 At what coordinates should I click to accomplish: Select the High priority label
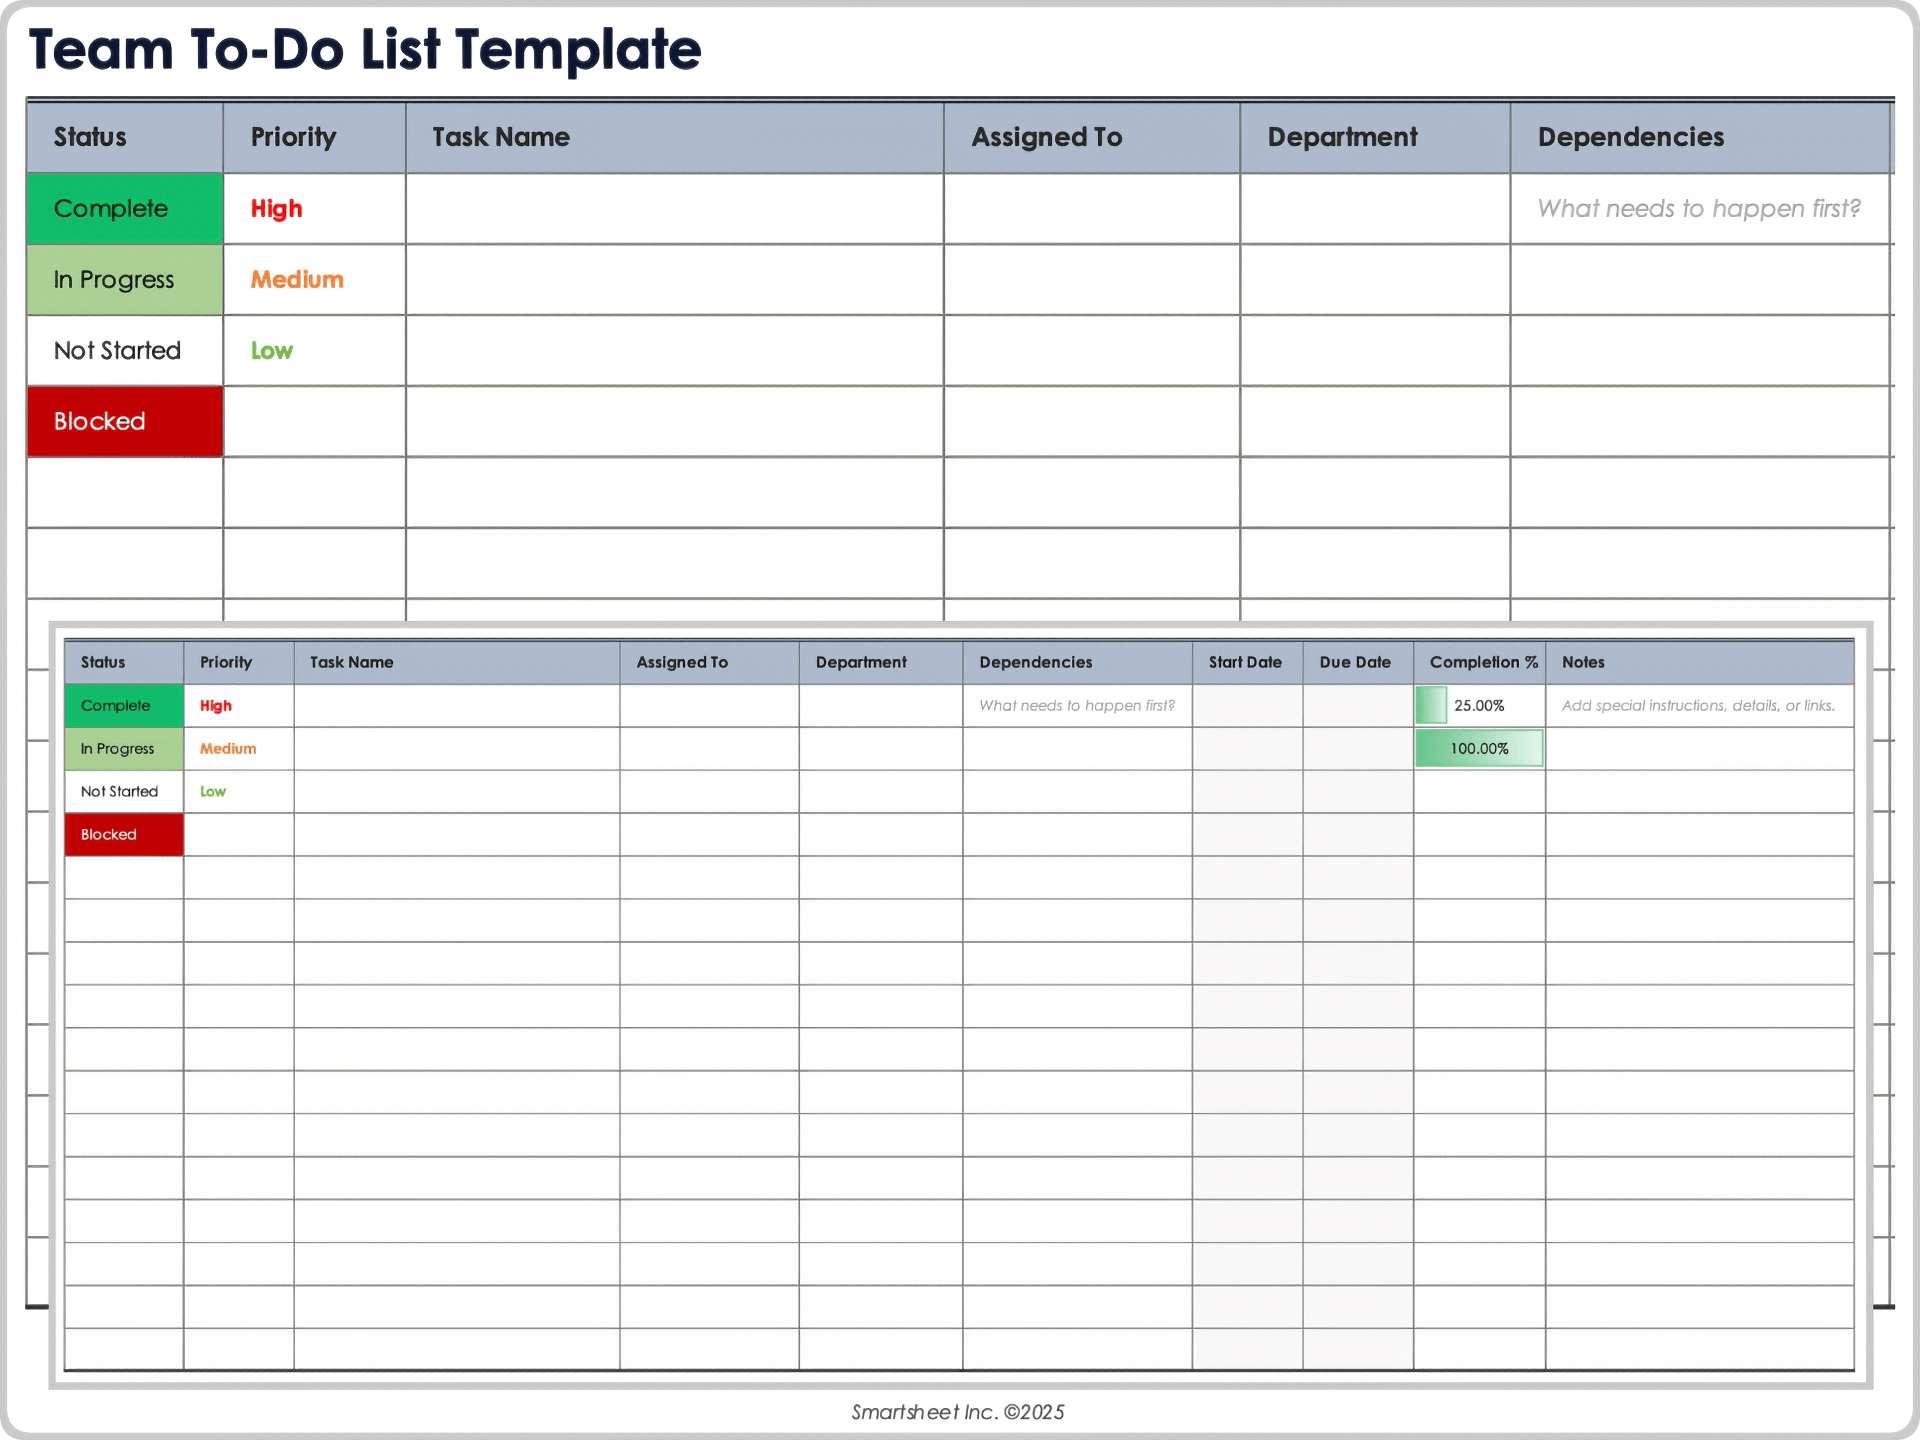[276, 209]
